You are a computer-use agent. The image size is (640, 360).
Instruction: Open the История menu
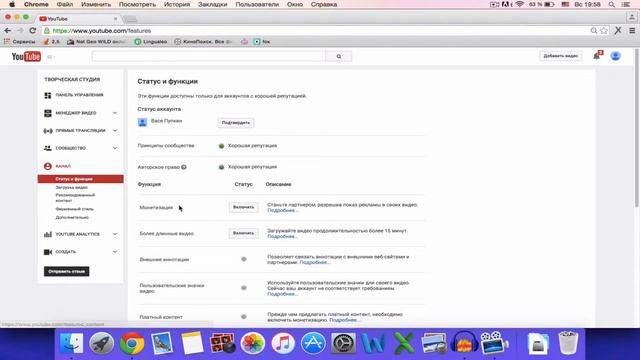[x=177, y=4]
